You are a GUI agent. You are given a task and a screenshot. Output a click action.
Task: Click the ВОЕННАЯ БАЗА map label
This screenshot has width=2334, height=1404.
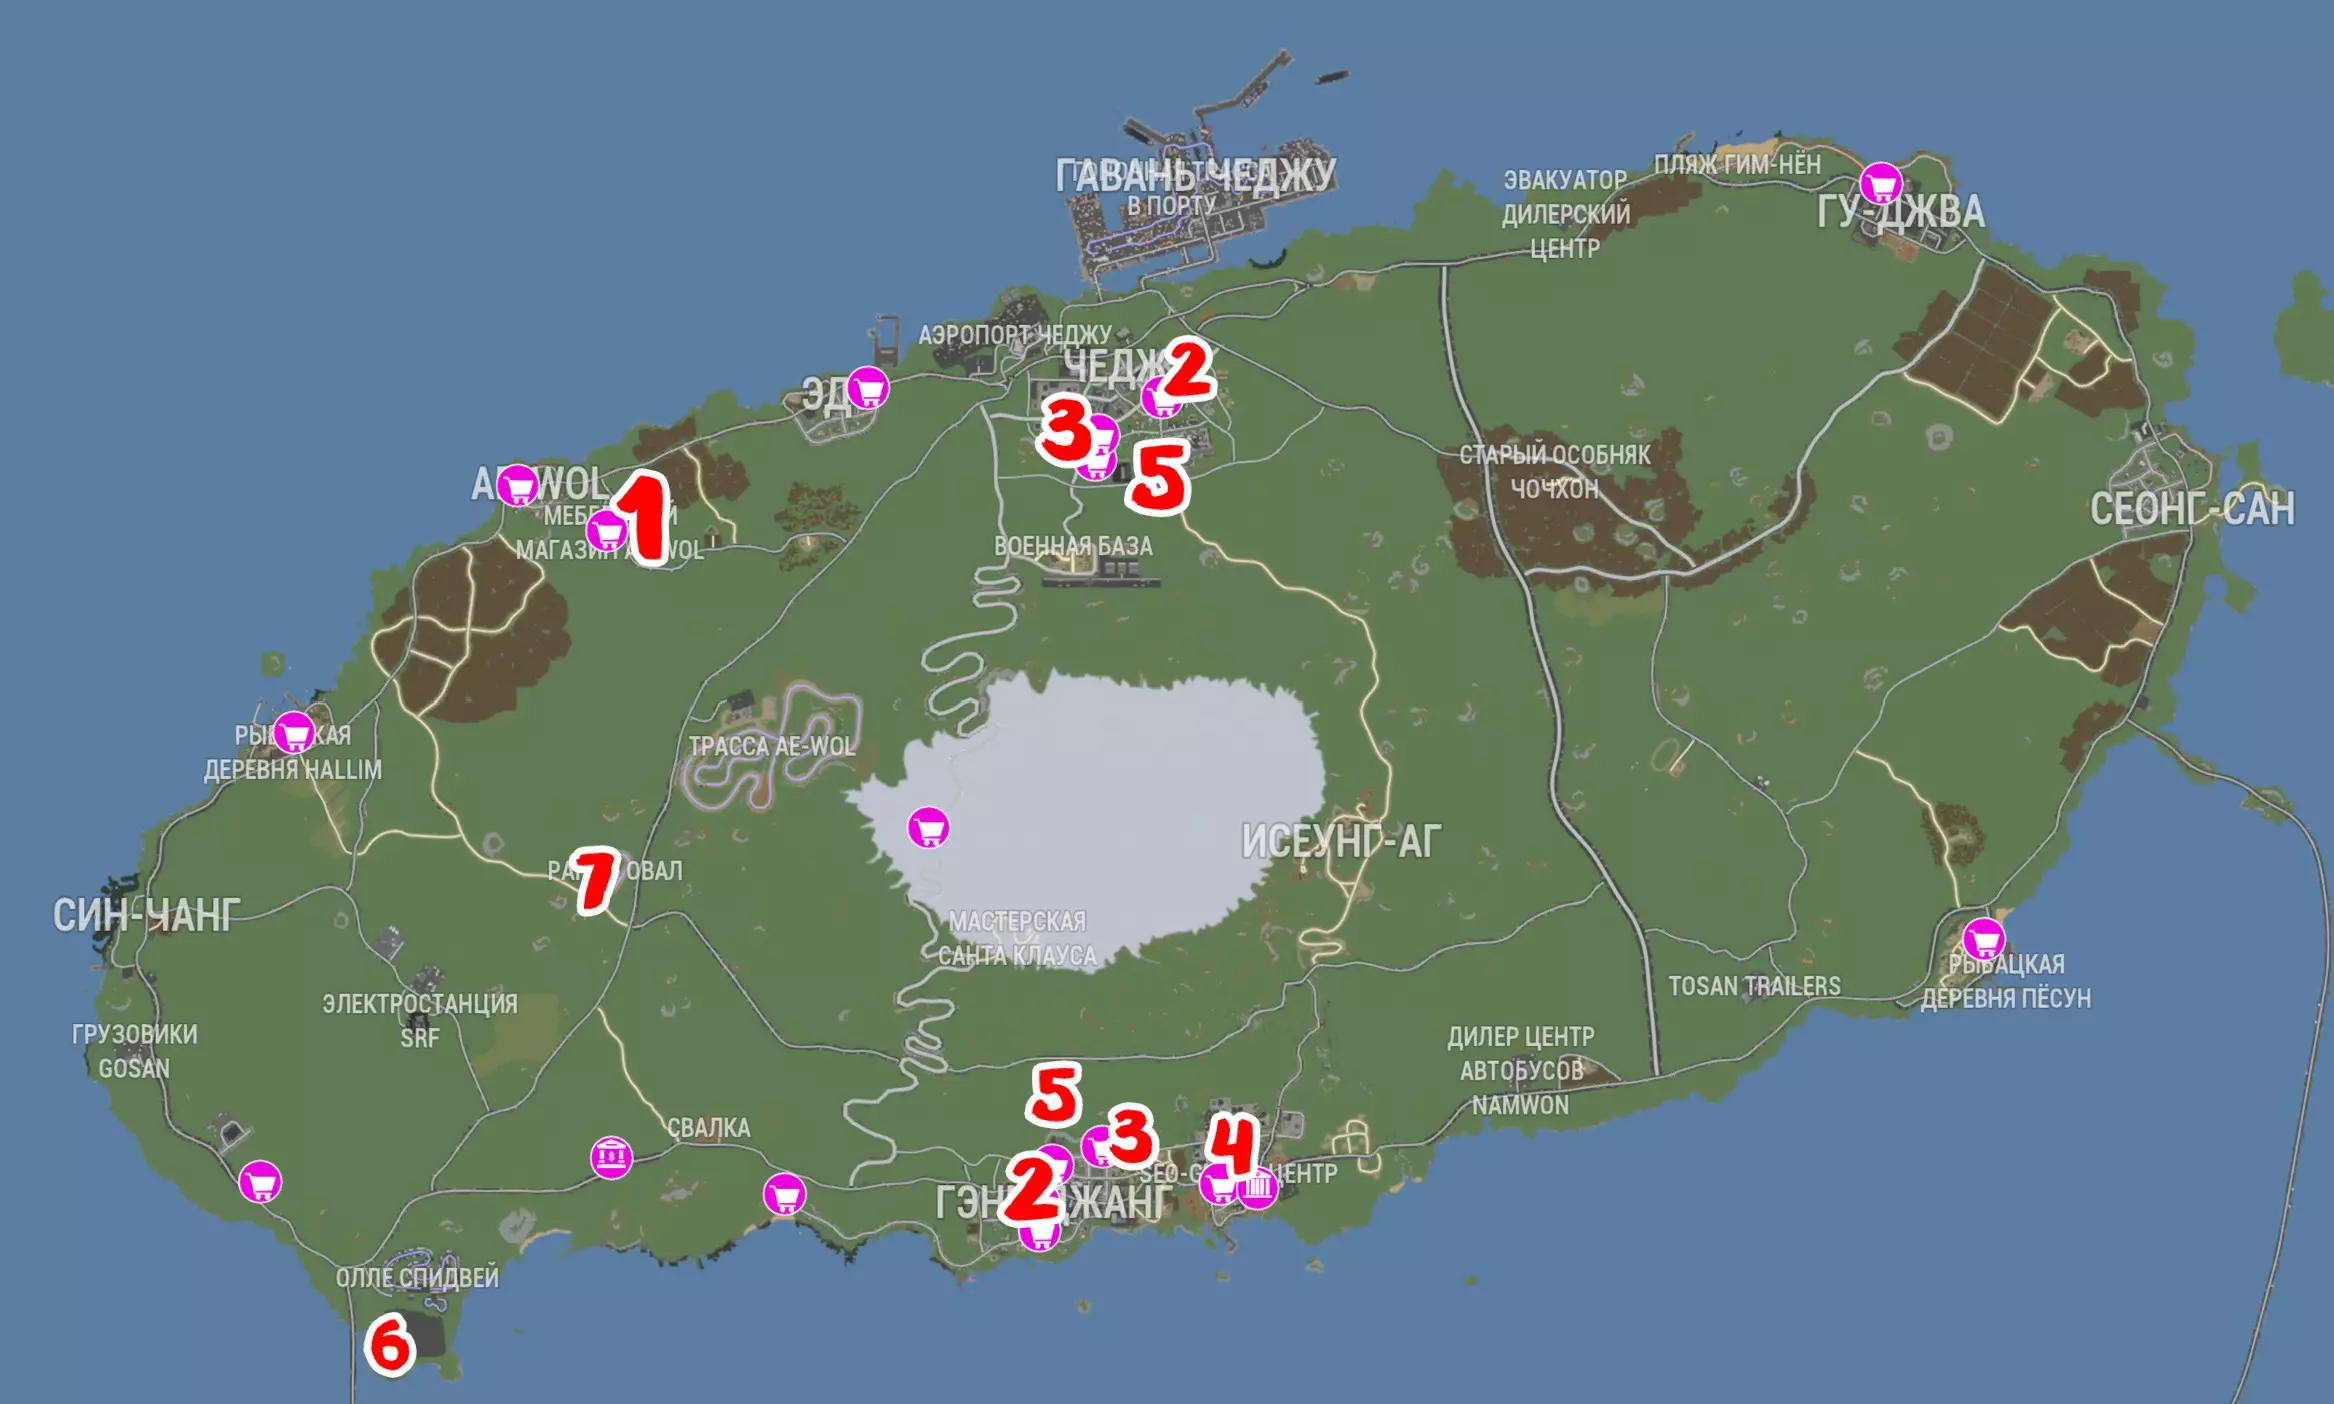click(x=1073, y=546)
